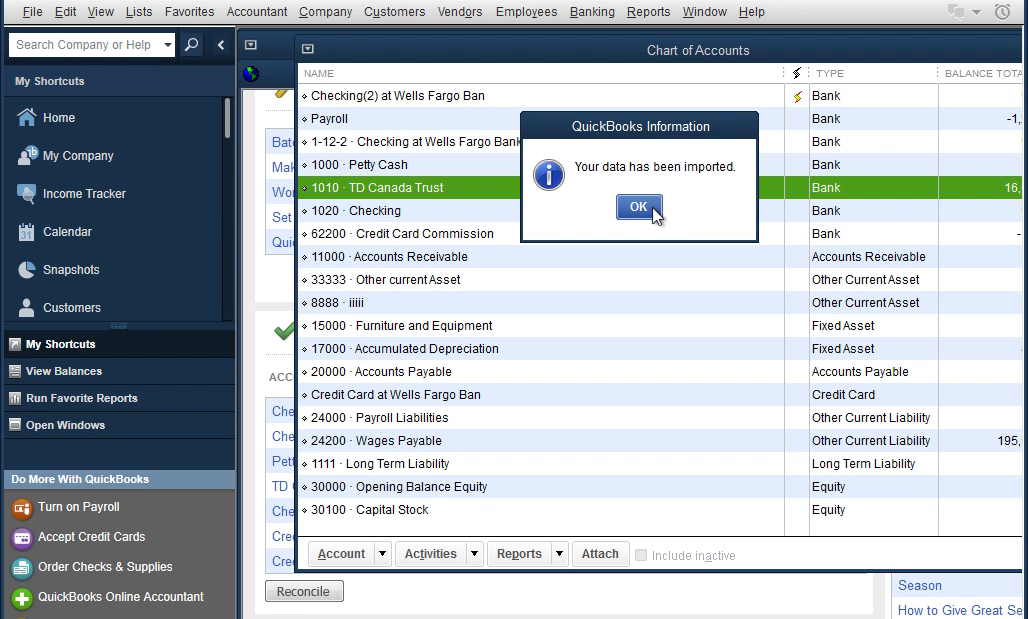Click the NAME column header

[x=319, y=73]
